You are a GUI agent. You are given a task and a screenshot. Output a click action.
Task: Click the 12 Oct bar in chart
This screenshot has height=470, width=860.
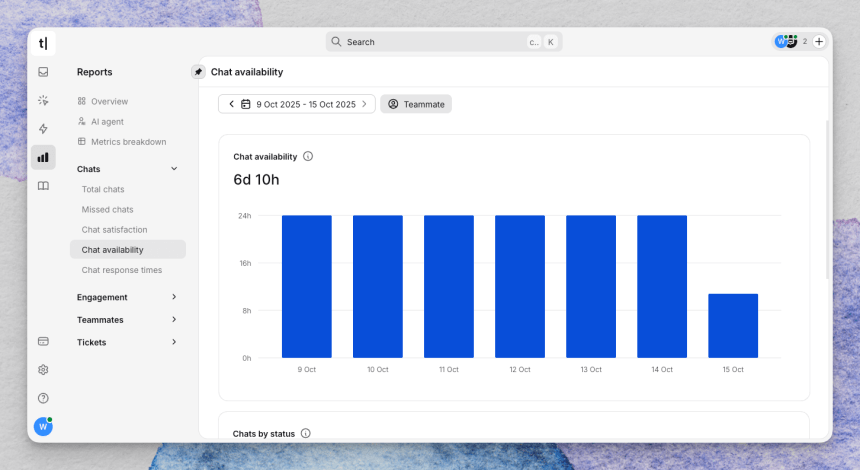[x=520, y=286]
